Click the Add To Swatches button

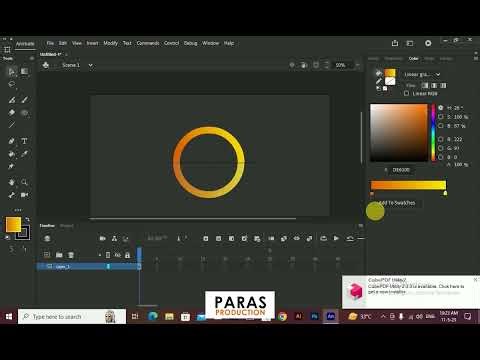[x=397, y=203]
